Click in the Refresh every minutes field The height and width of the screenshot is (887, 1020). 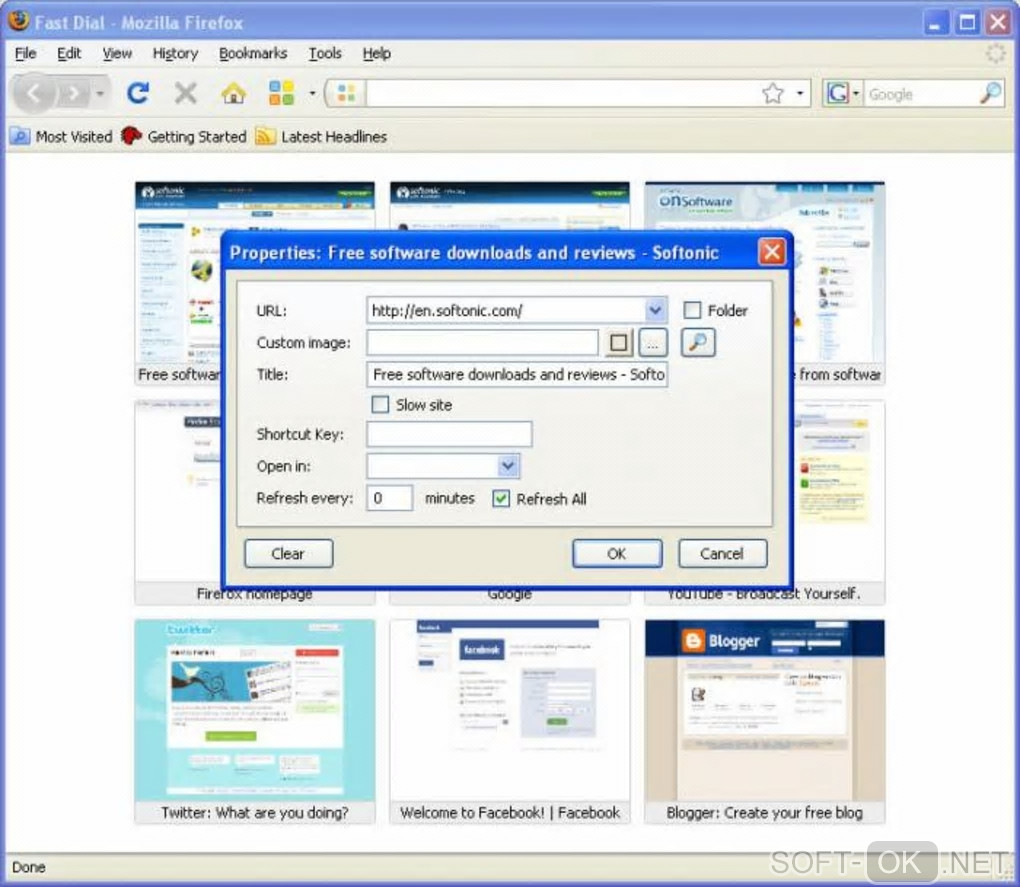point(389,498)
